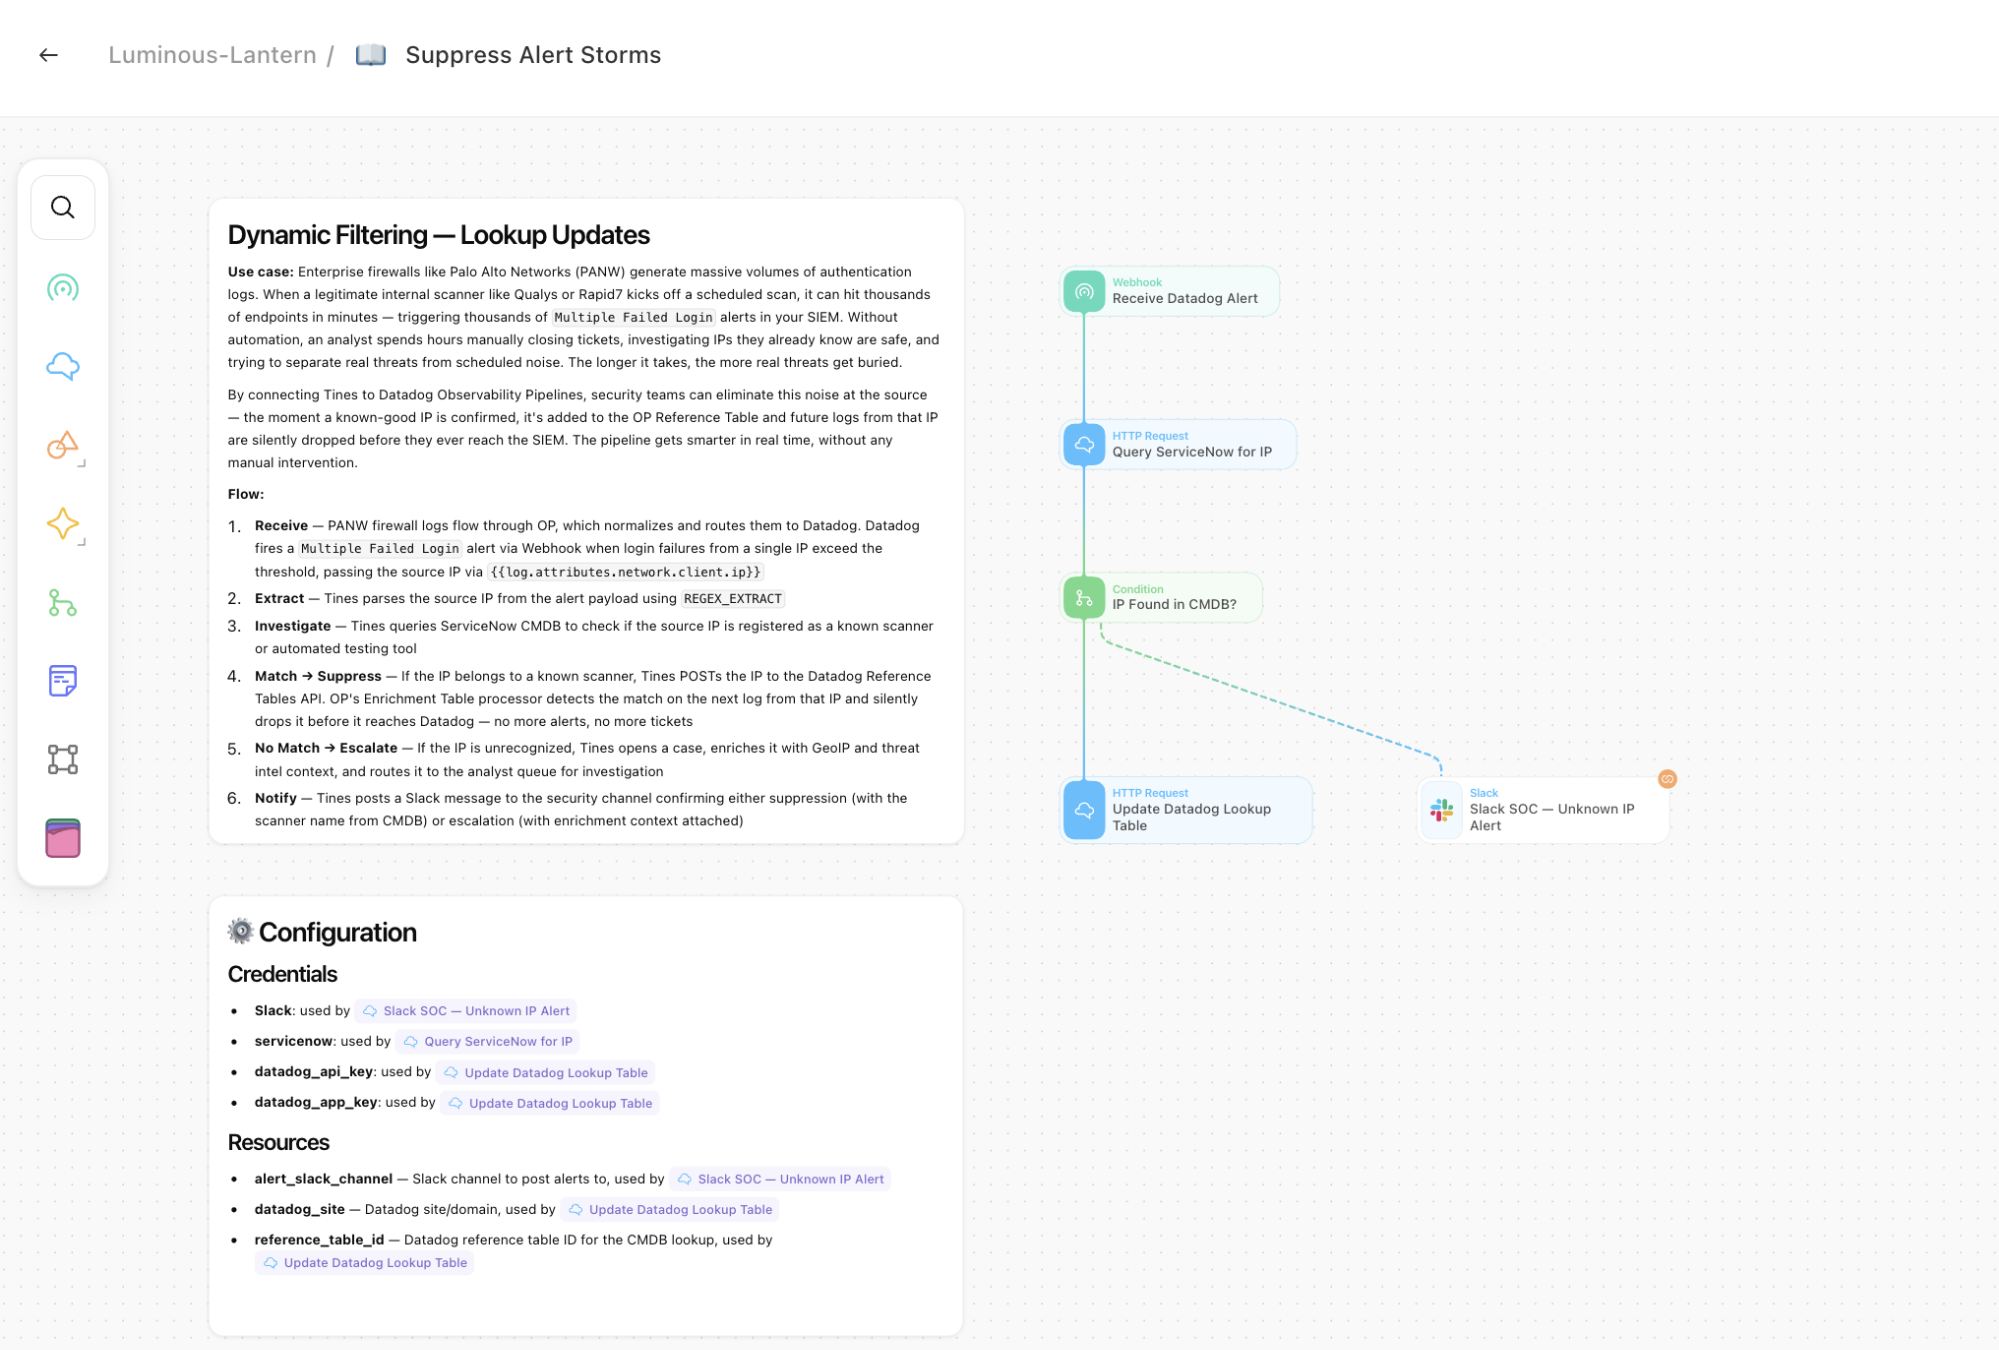The image size is (1999, 1350).
Task: Select the yellow sparkle AI tool
Action: pyautogui.click(x=63, y=524)
